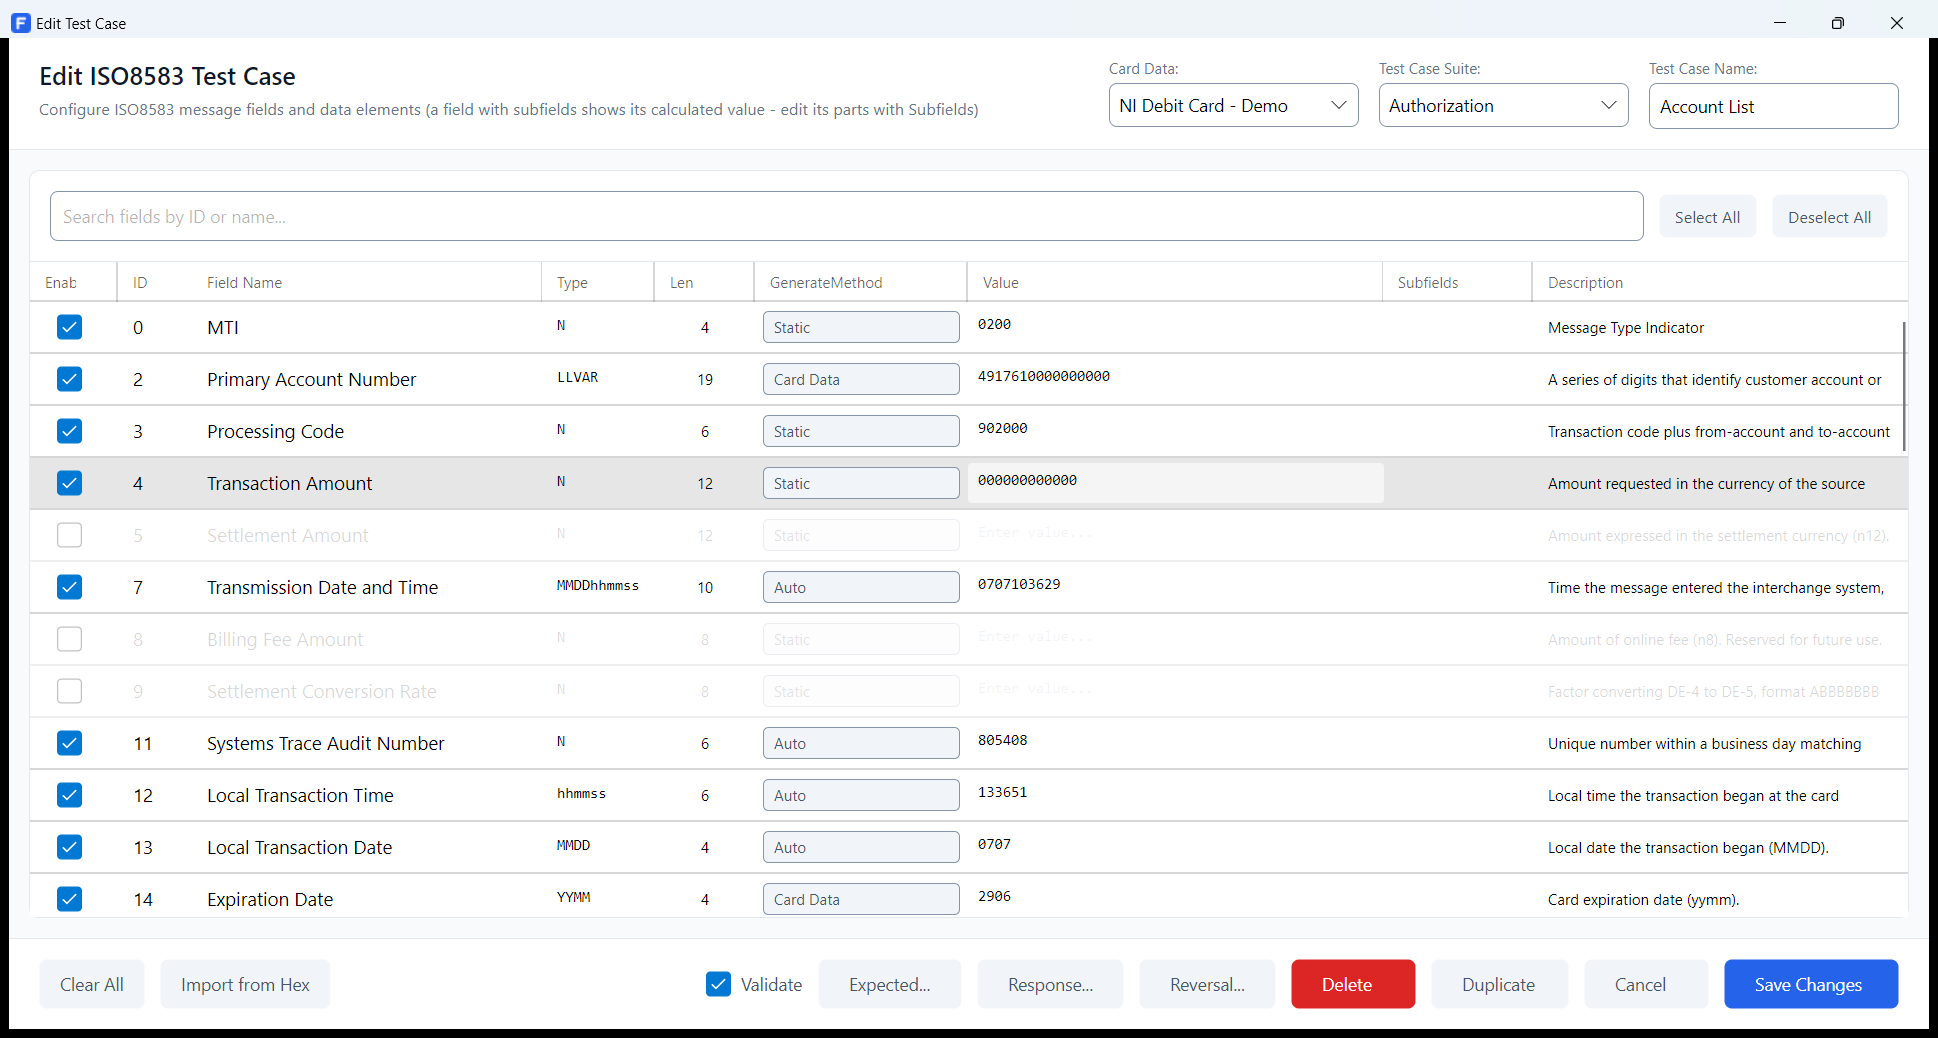Click the Clear All button
The image size is (1938, 1038).
coord(92,985)
